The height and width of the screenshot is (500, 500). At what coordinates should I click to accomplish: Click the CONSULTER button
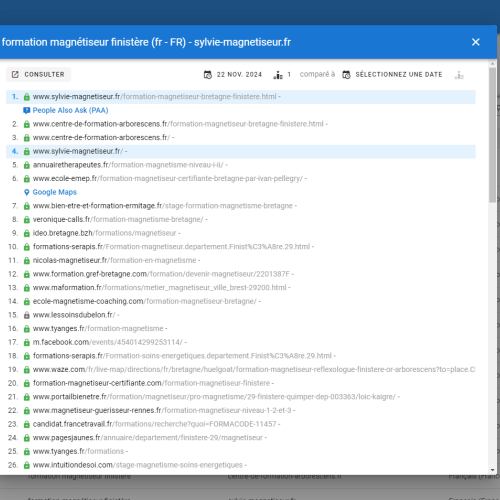(x=39, y=74)
